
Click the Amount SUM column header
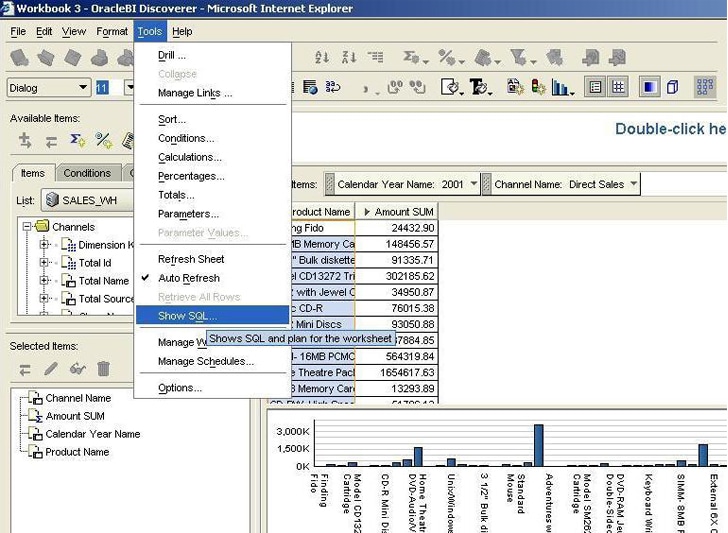coord(397,212)
